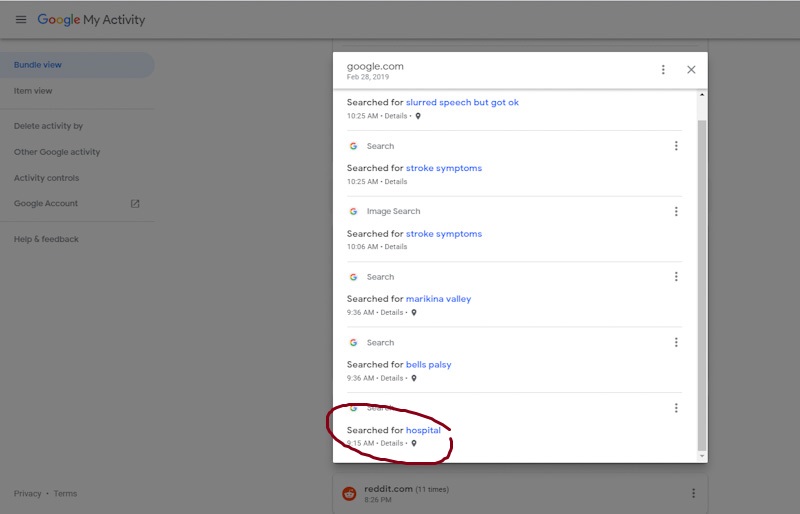800x514 pixels.
Task: Close the google.com activity dialog
Action: tap(691, 69)
